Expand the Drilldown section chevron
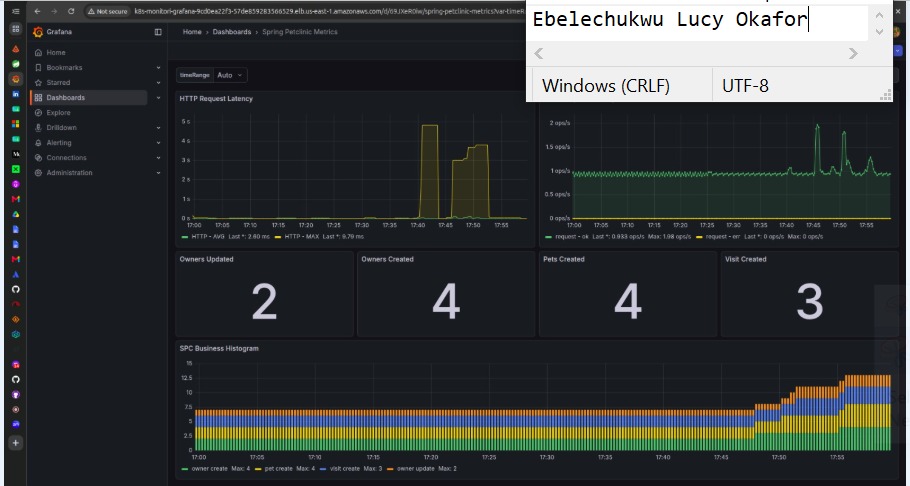The image size is (910, 486). [x=158, y=128]
